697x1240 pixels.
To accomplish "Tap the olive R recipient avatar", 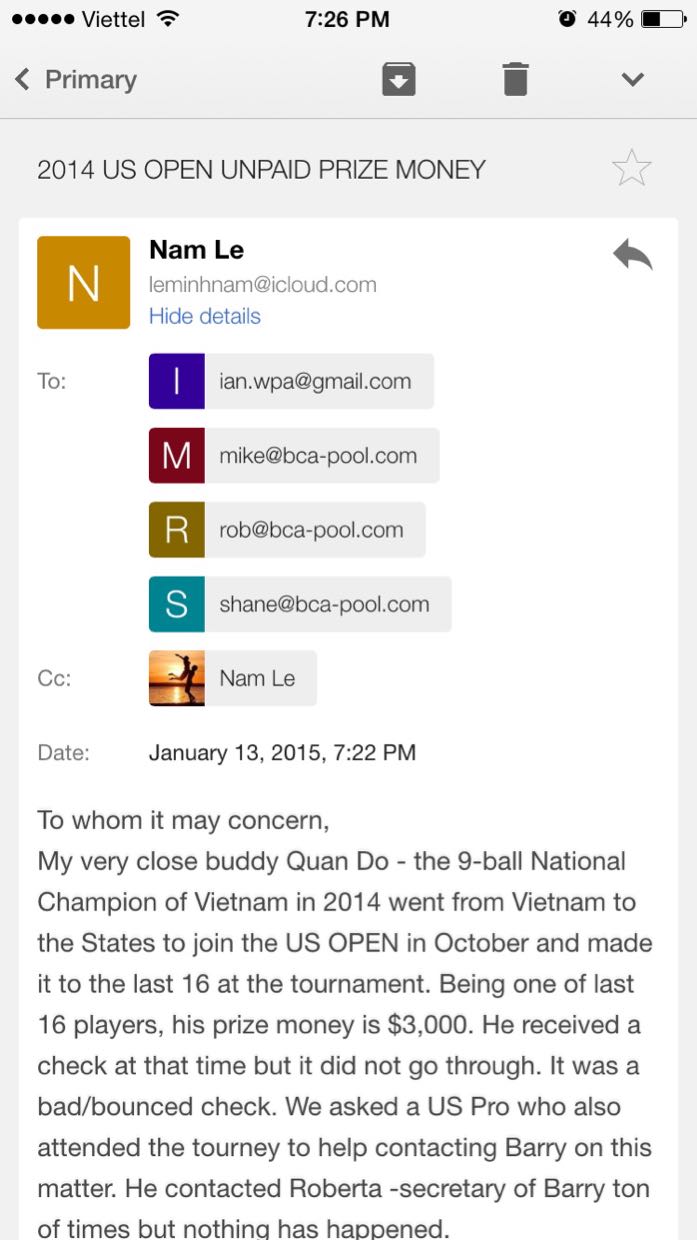I will [177, 530].
